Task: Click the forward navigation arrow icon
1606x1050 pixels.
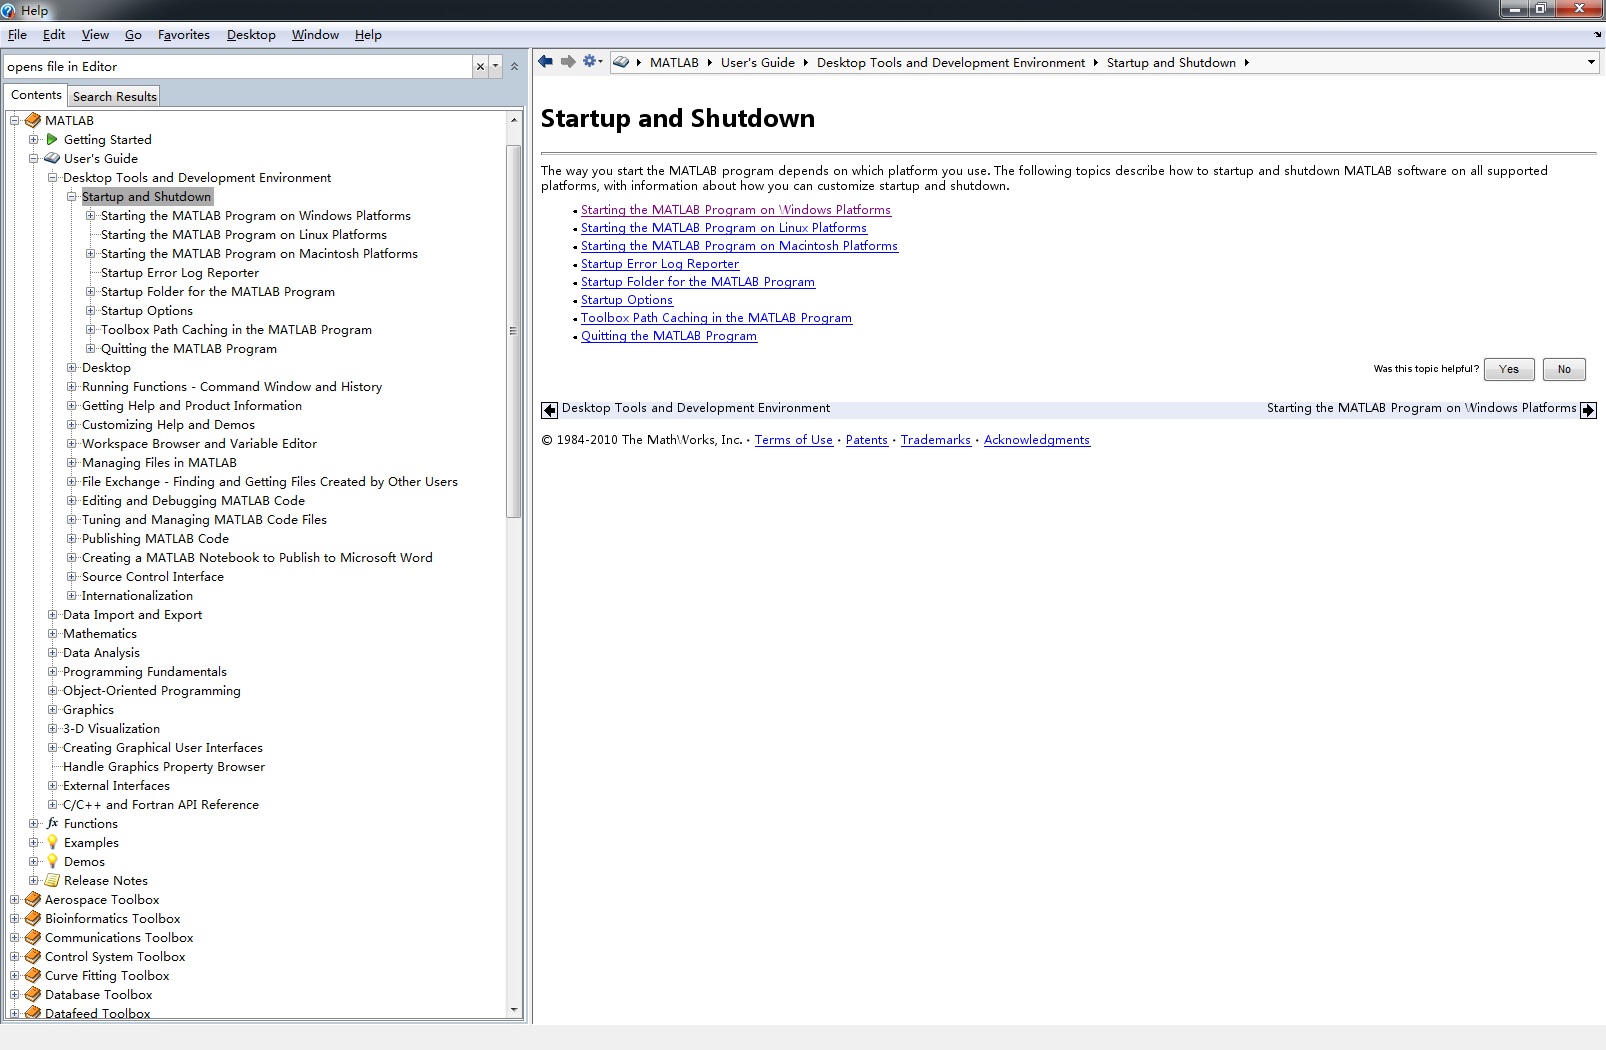Action: tap(568, 62)
